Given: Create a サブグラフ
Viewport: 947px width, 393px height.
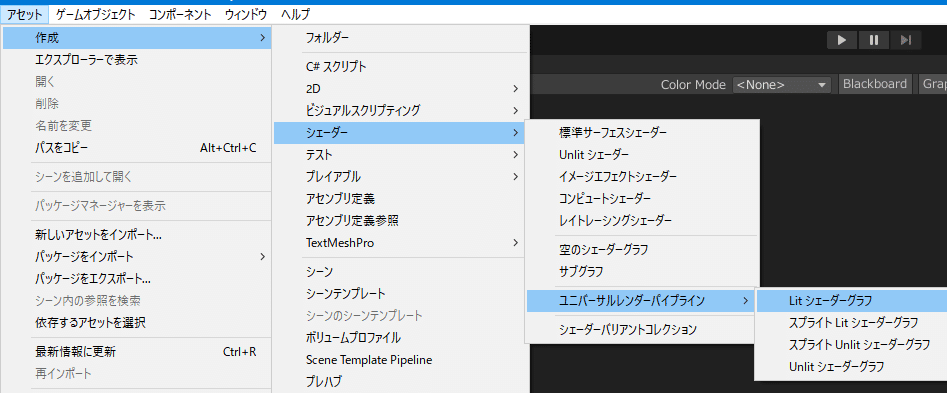Looking at the screenshot, I should pyautogui.click(x=641, y=271).
